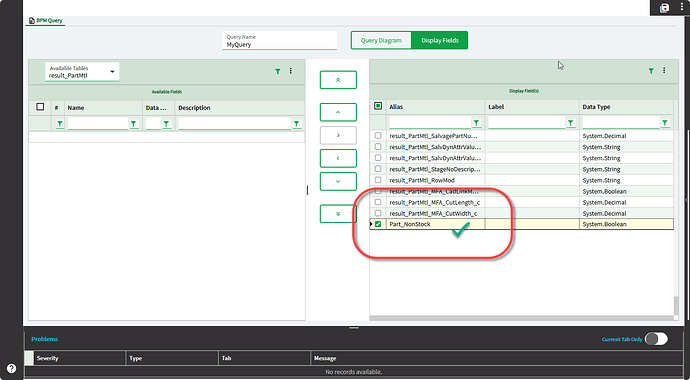Image resolution: width=690 pixels, height=380 pixels.
Task: Click the Name filter input field
Action: coord(98,124)
